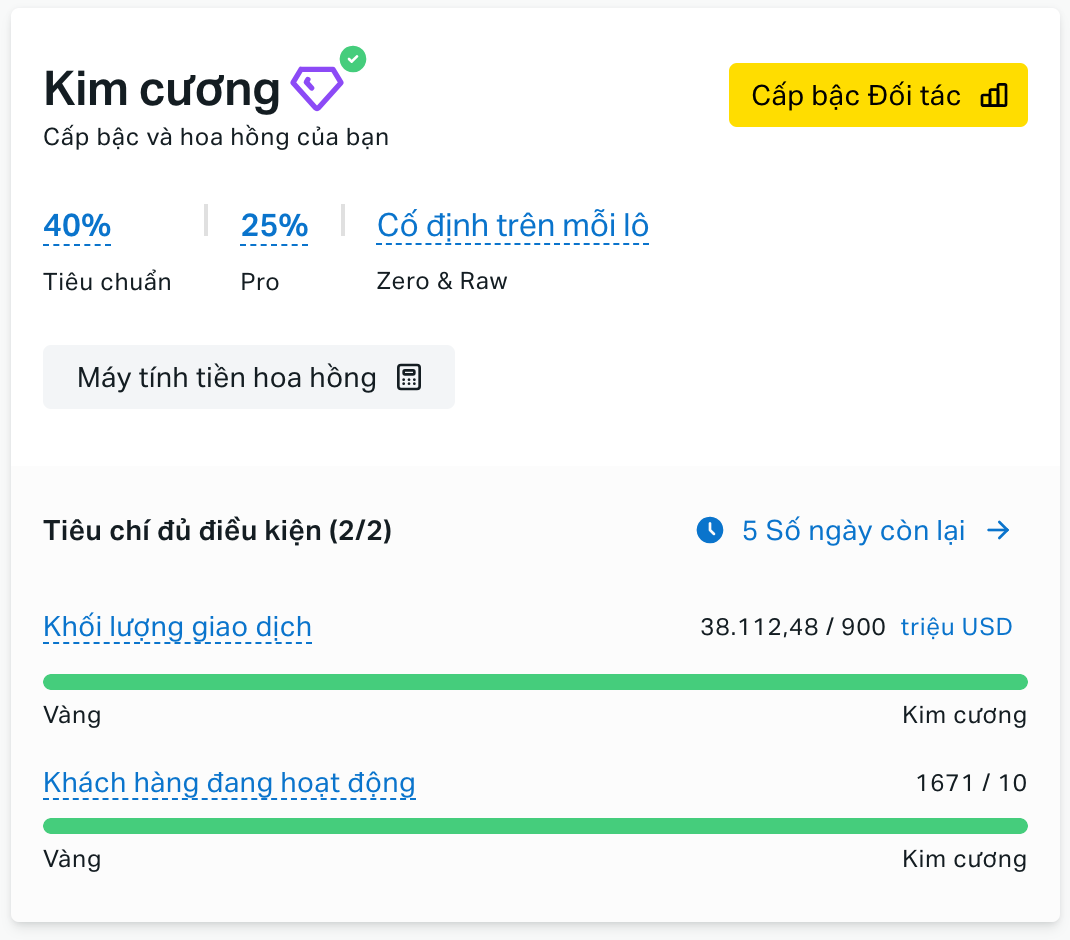Image resolution: width=1070 pixels, height=940 pixels.
Task: Click Tiêu chí đủ điều kiện (2/2) heading
Action: coord(218,530)
